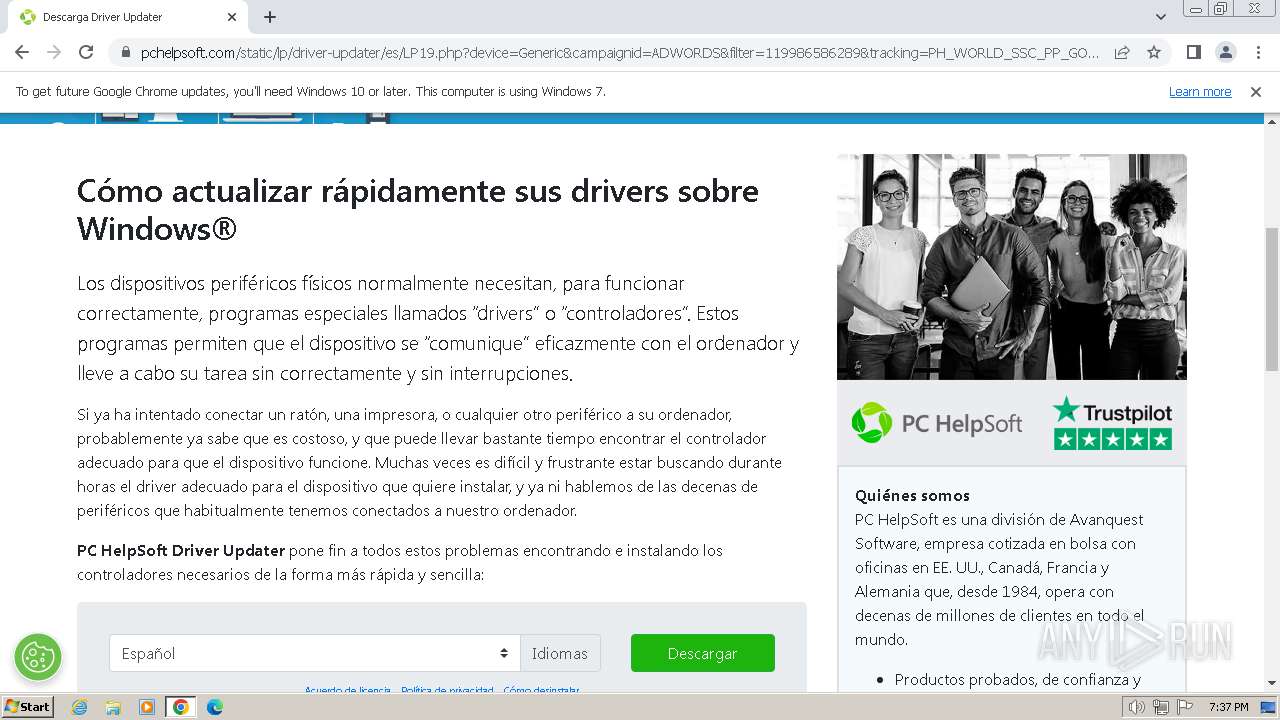Share this page from the address bar
Viewport: 1280px width, 720px height.
coord(1122,52)
